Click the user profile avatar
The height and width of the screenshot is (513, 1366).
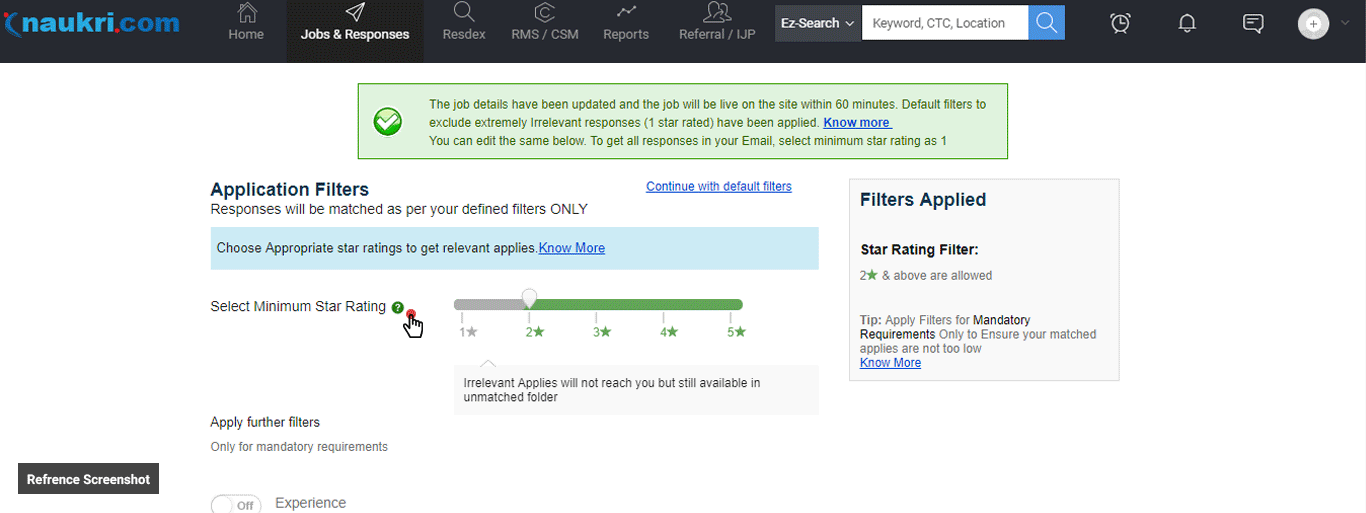click(x=1313, y=24)
